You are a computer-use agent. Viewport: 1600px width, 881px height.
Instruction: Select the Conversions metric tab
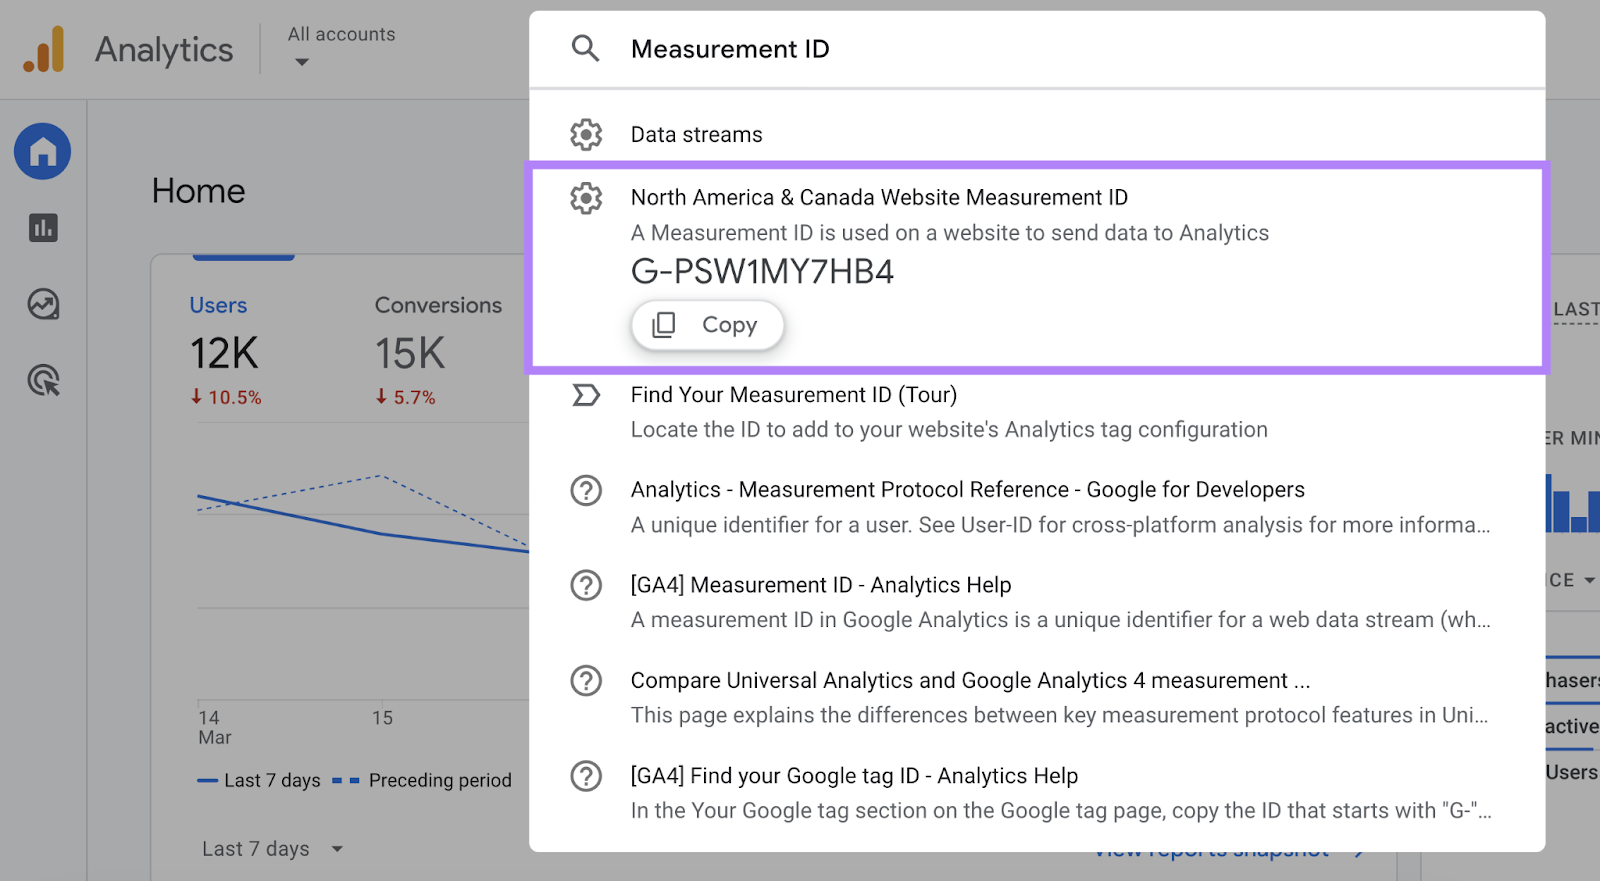(438, 306)
